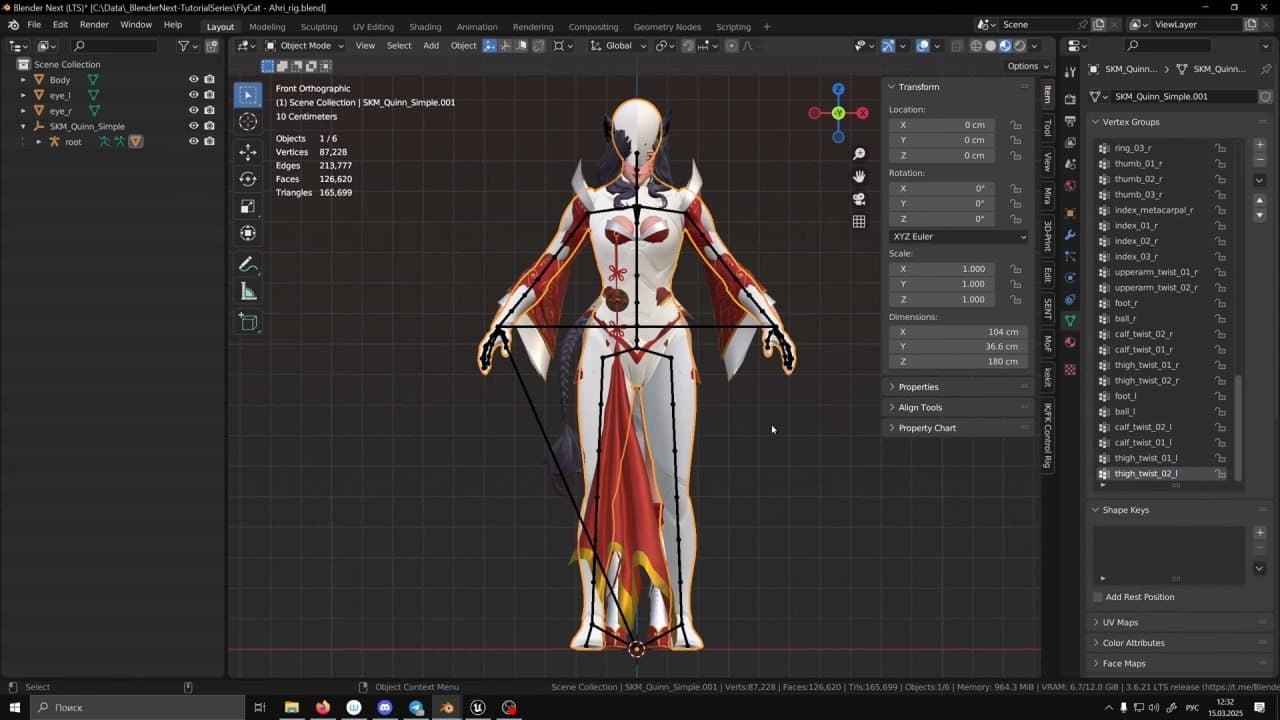Select the Measure tool

[248, 292]
